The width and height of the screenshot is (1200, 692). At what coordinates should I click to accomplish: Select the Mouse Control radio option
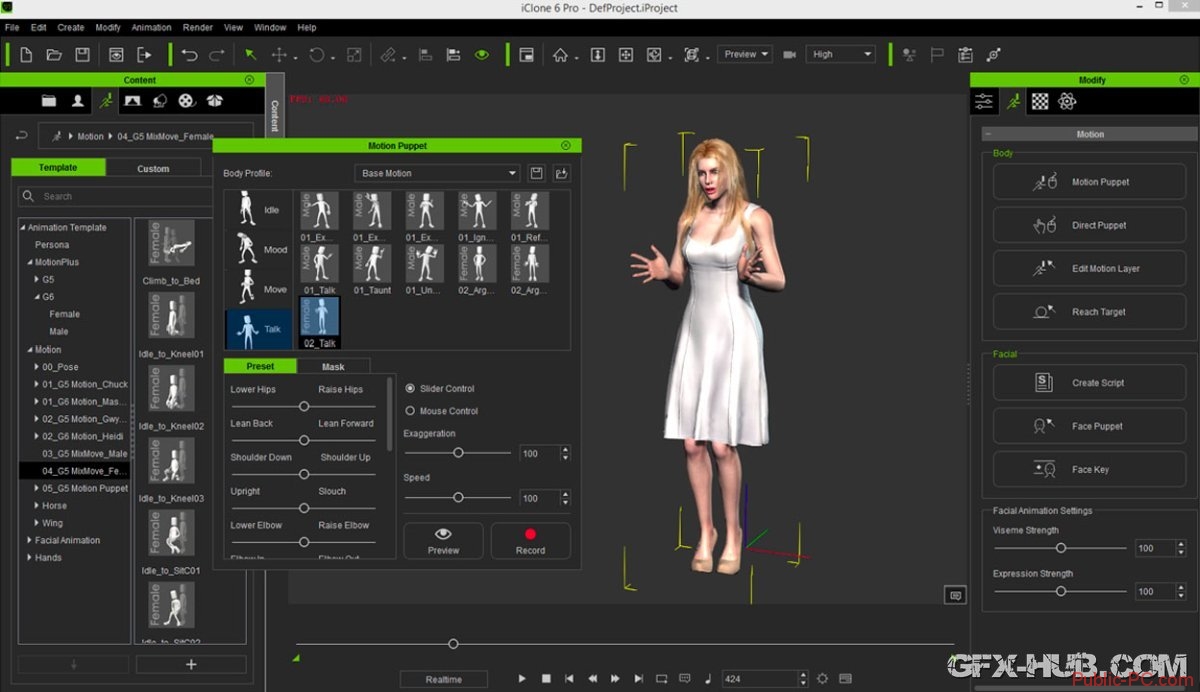410,411
